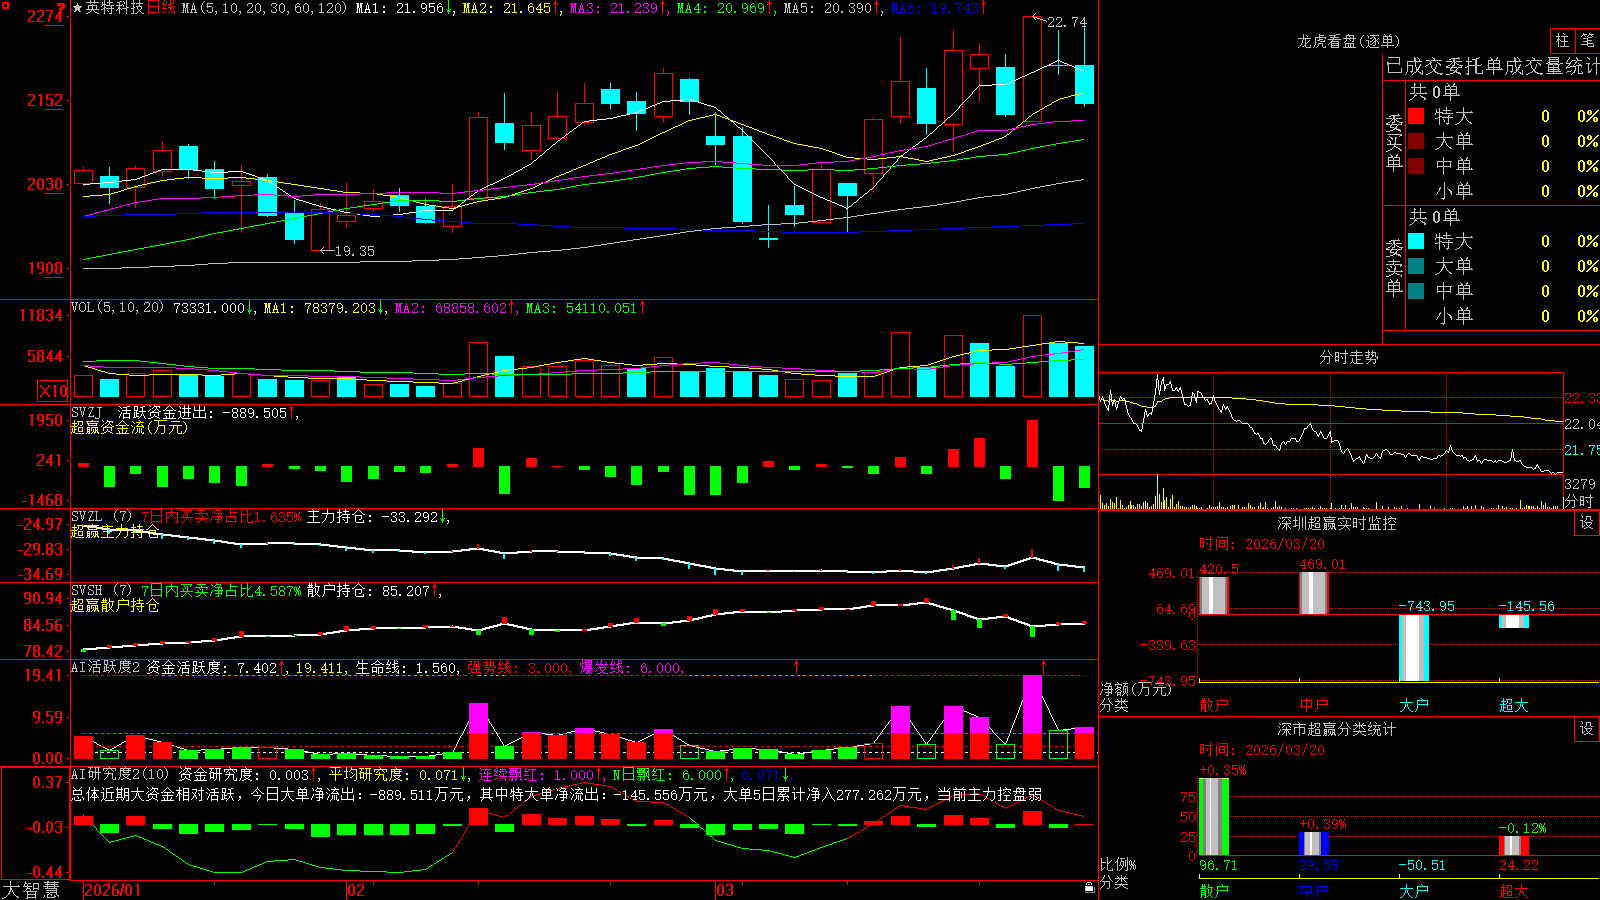This screenshot has width=1600, height=900.
Task: Click the teal 中单 sell-order legend square
Action: (1416, 291)
